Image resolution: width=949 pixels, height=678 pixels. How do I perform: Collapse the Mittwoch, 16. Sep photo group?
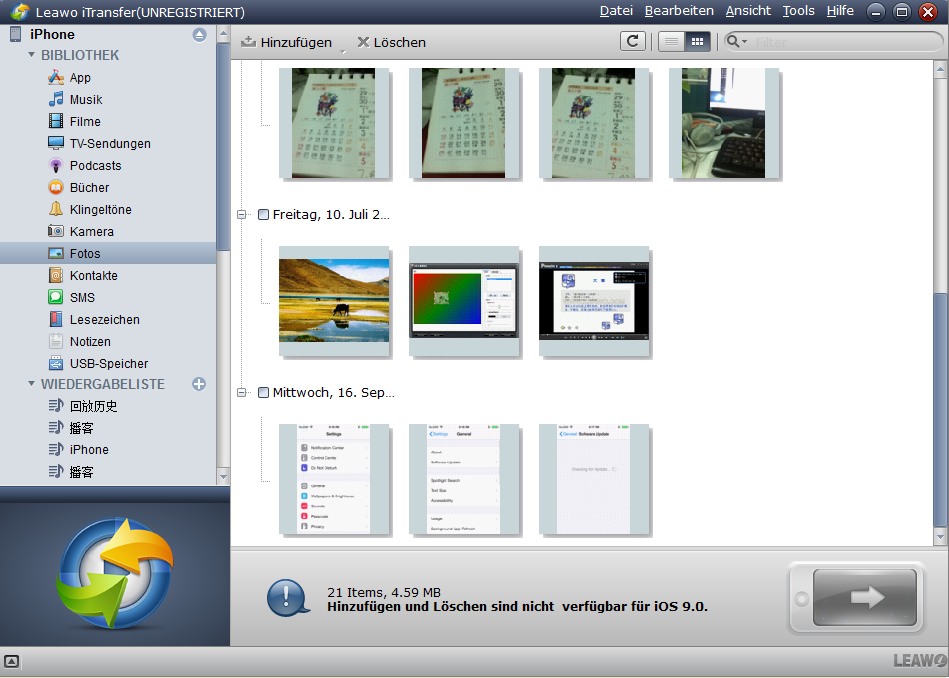coord(241,393)
